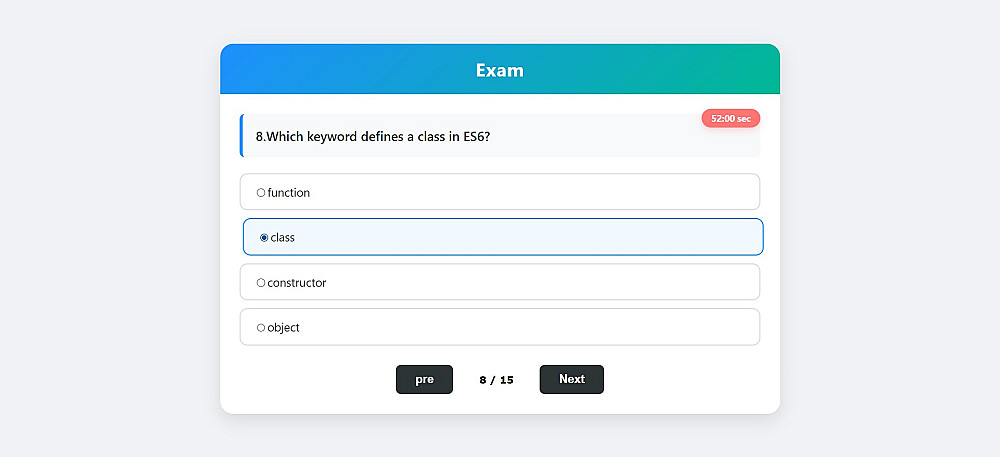1000x457 pixels.
Task: Advance using the "Next" button
Action: point(571,379)
